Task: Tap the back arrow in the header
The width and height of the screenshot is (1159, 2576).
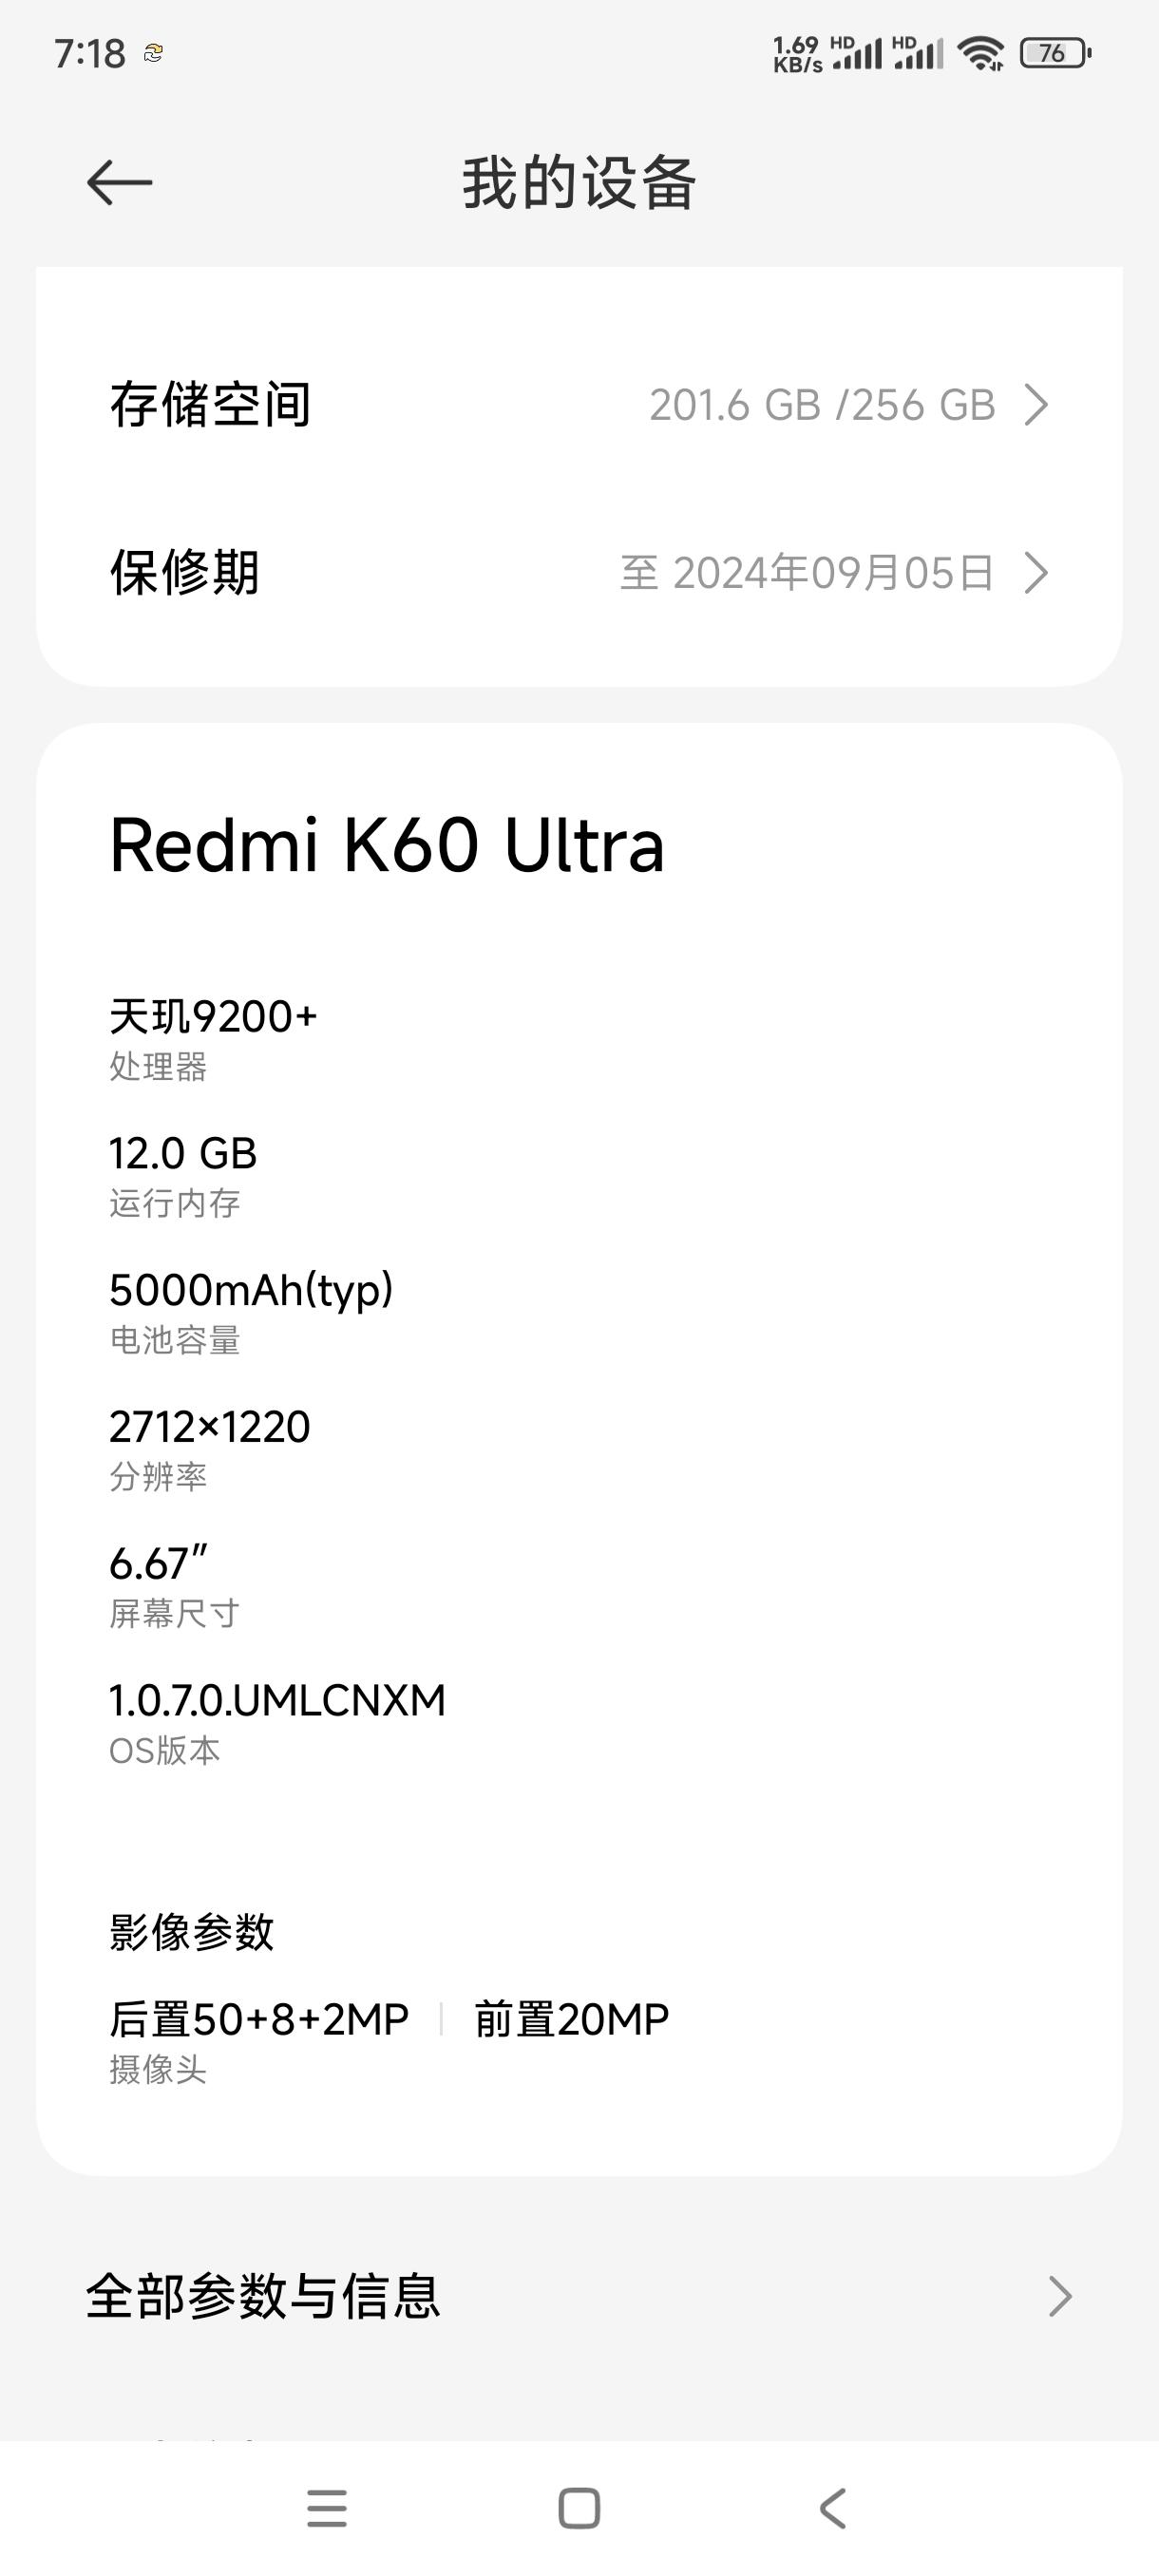Action: (x=119, y=183)
